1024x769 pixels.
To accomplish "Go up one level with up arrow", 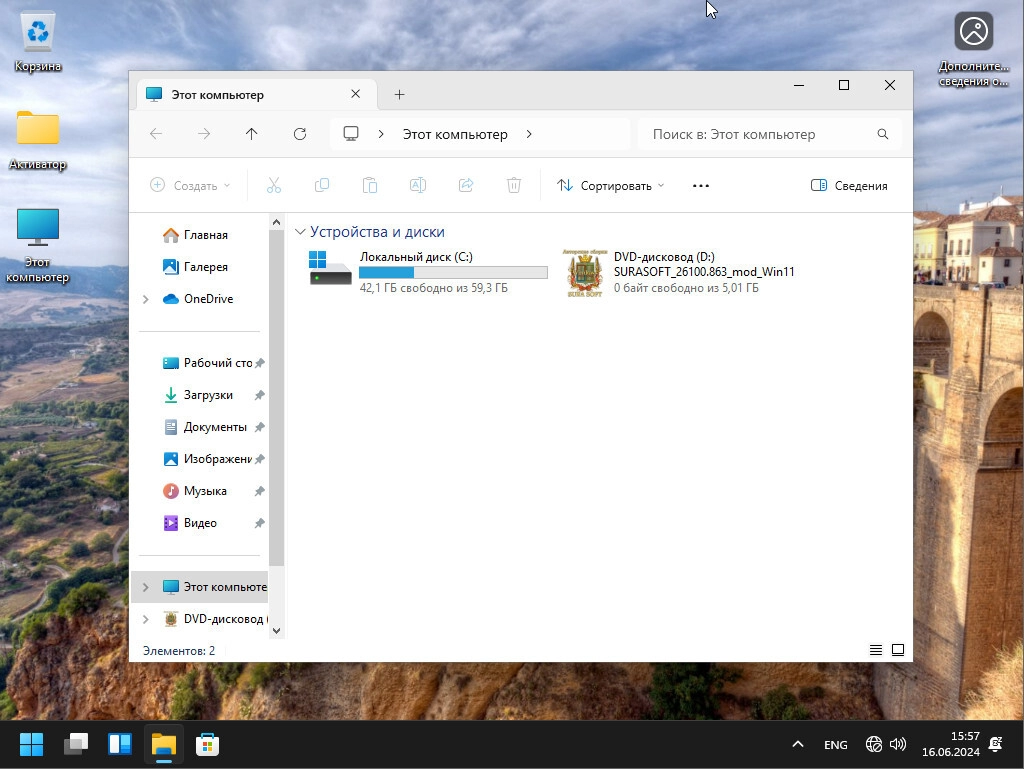I will (x=251, y=134).
